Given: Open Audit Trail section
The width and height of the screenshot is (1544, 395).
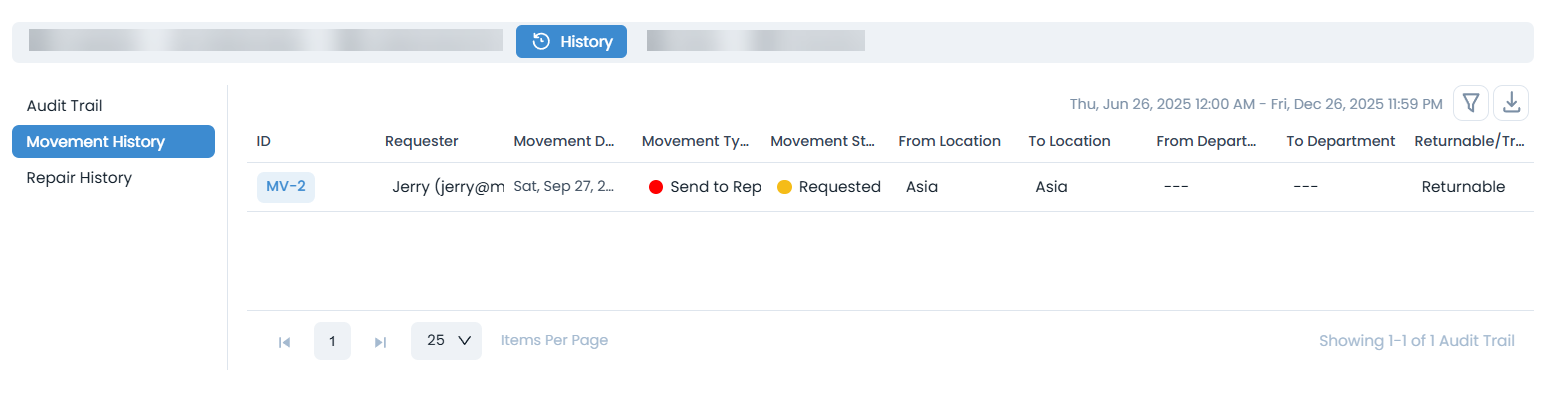Looking at the screenshot, I should [64, 105].
